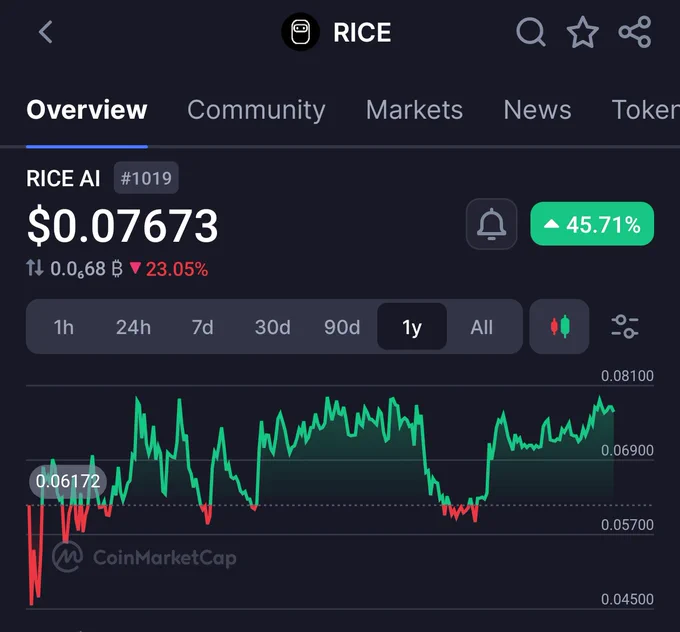
Task: Open the Token tab
Action: click(x=645, y=110)
